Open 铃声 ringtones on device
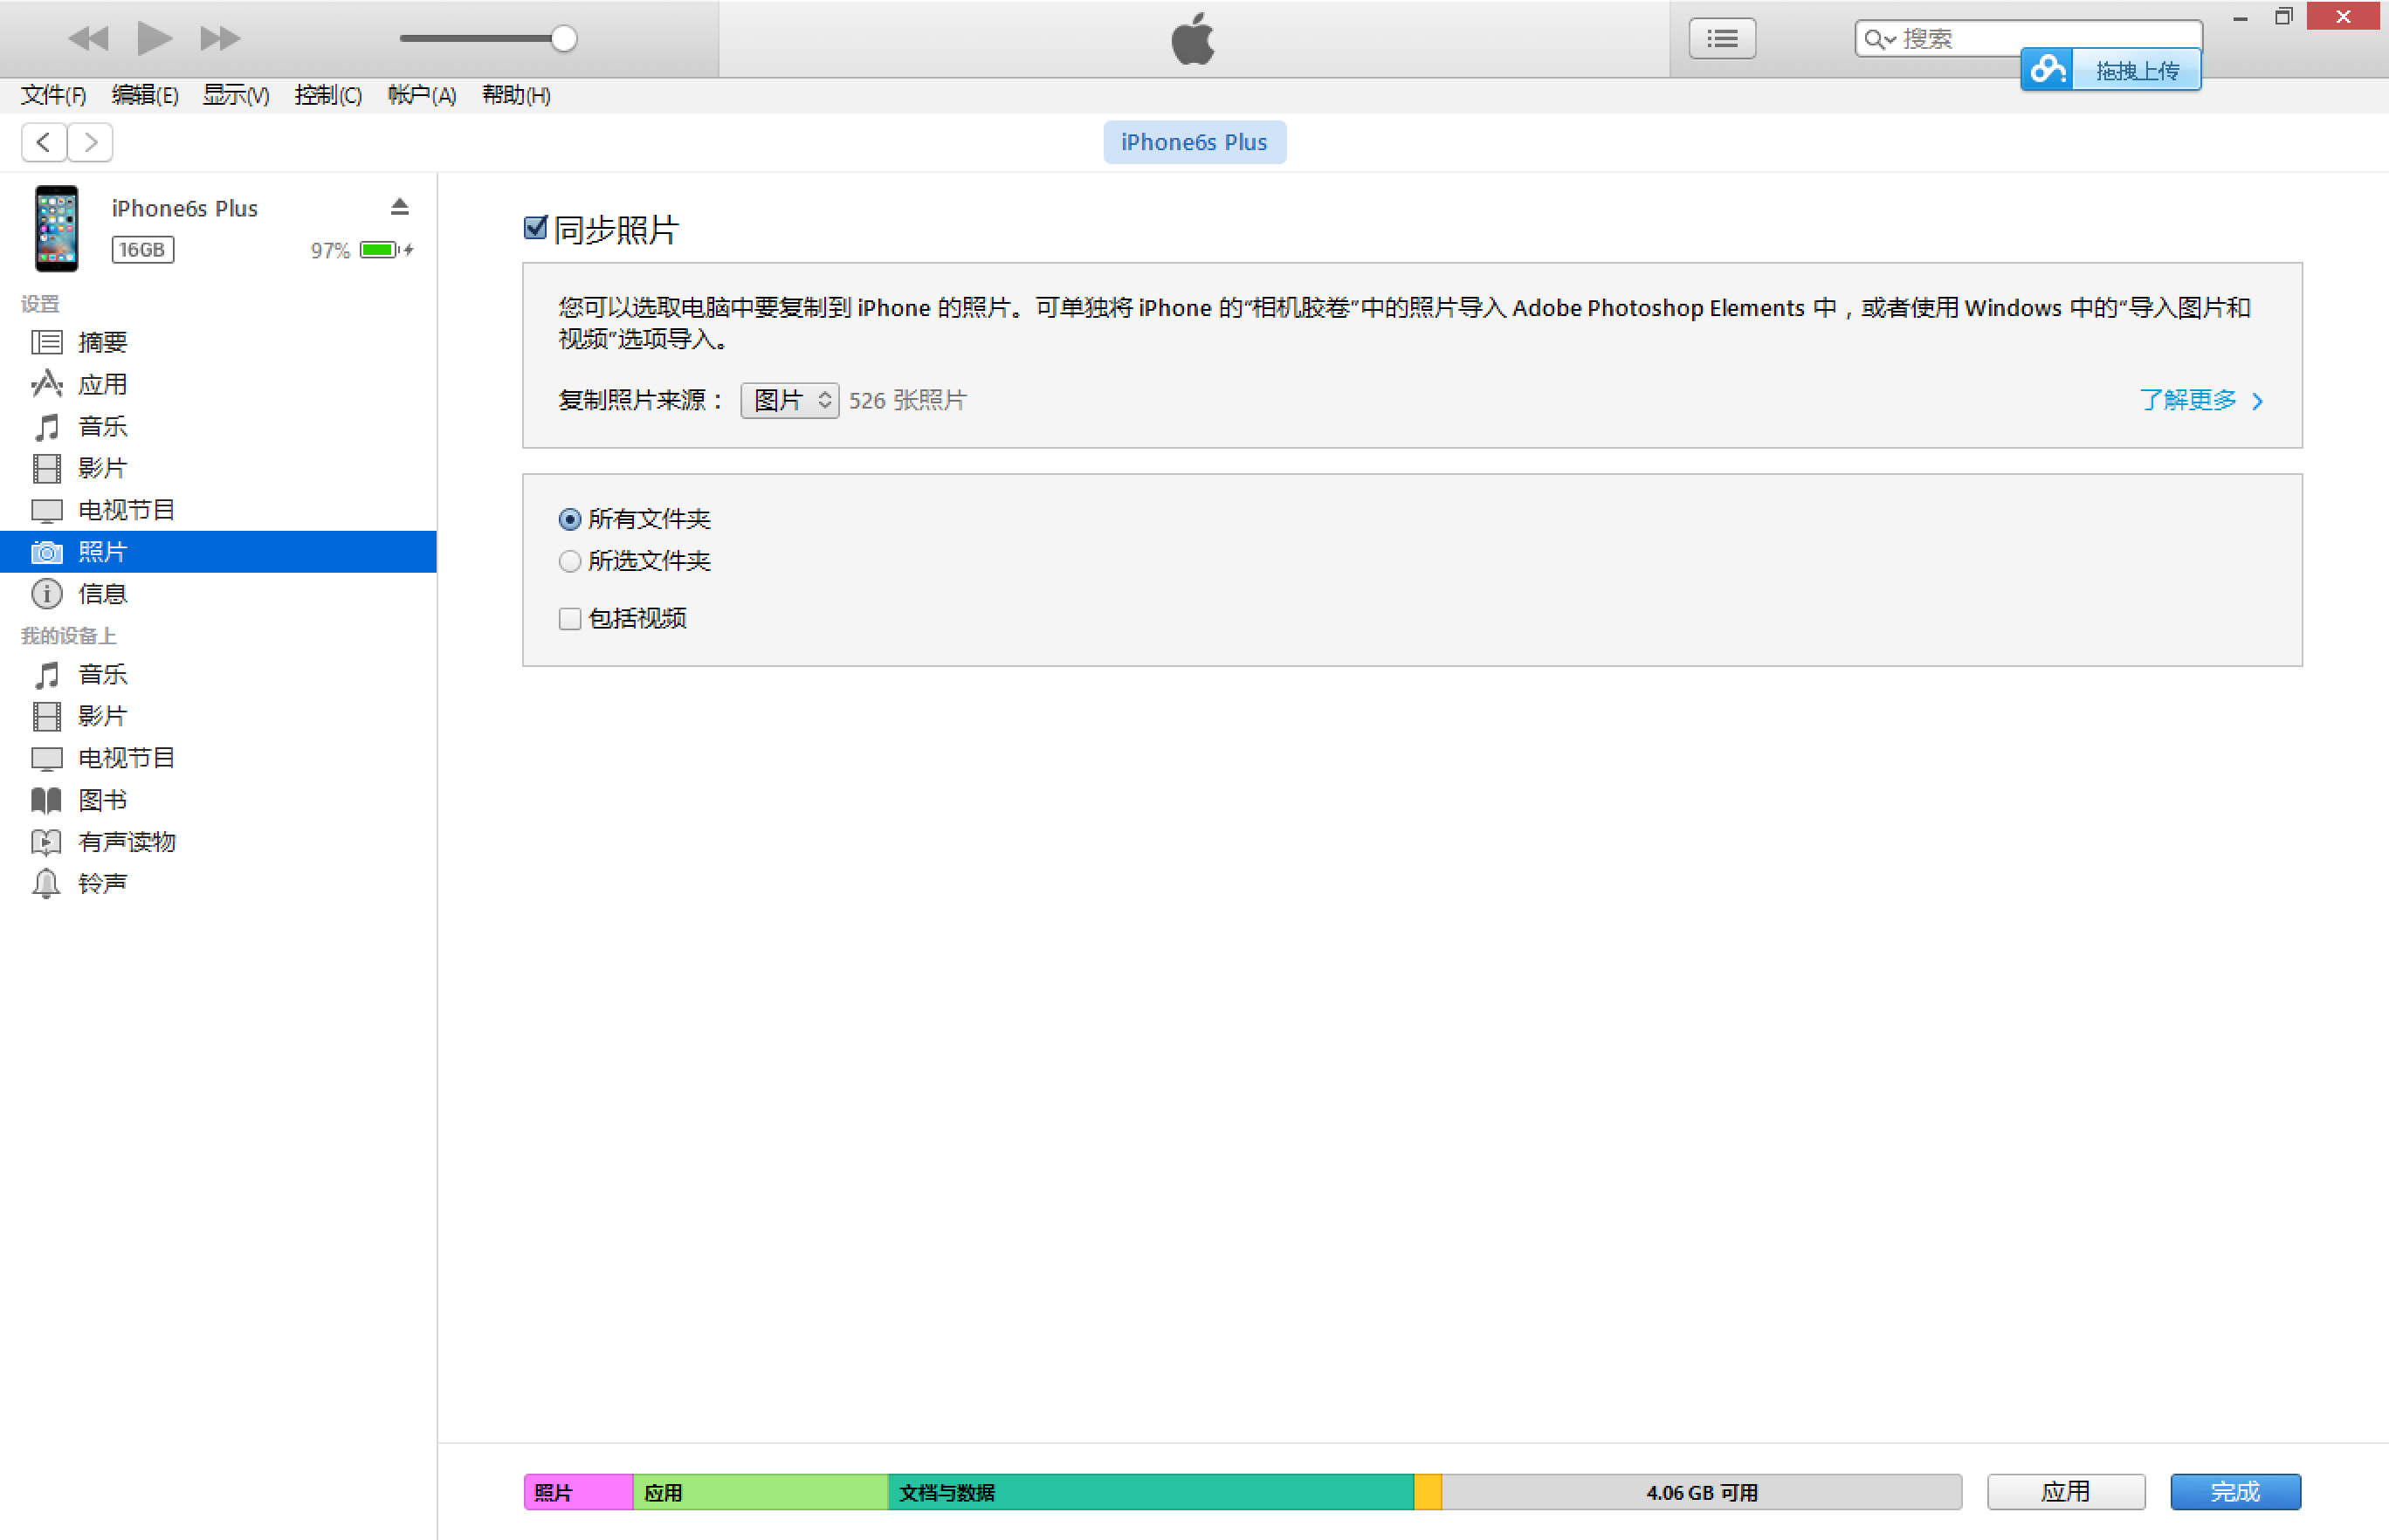 [x=218, y=884]
